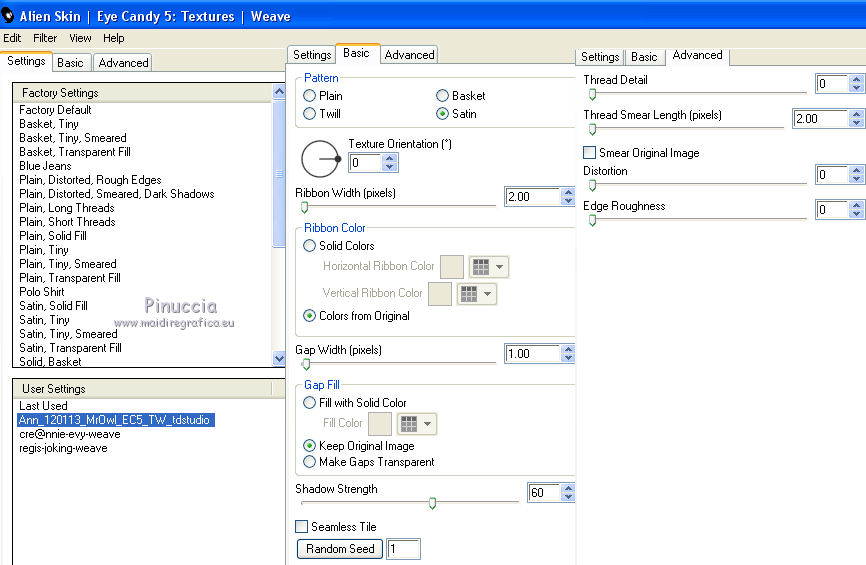Screen dimensions: 866x565
Task: Click the Texture Orientation angle dial
Action: pos(320,159)
